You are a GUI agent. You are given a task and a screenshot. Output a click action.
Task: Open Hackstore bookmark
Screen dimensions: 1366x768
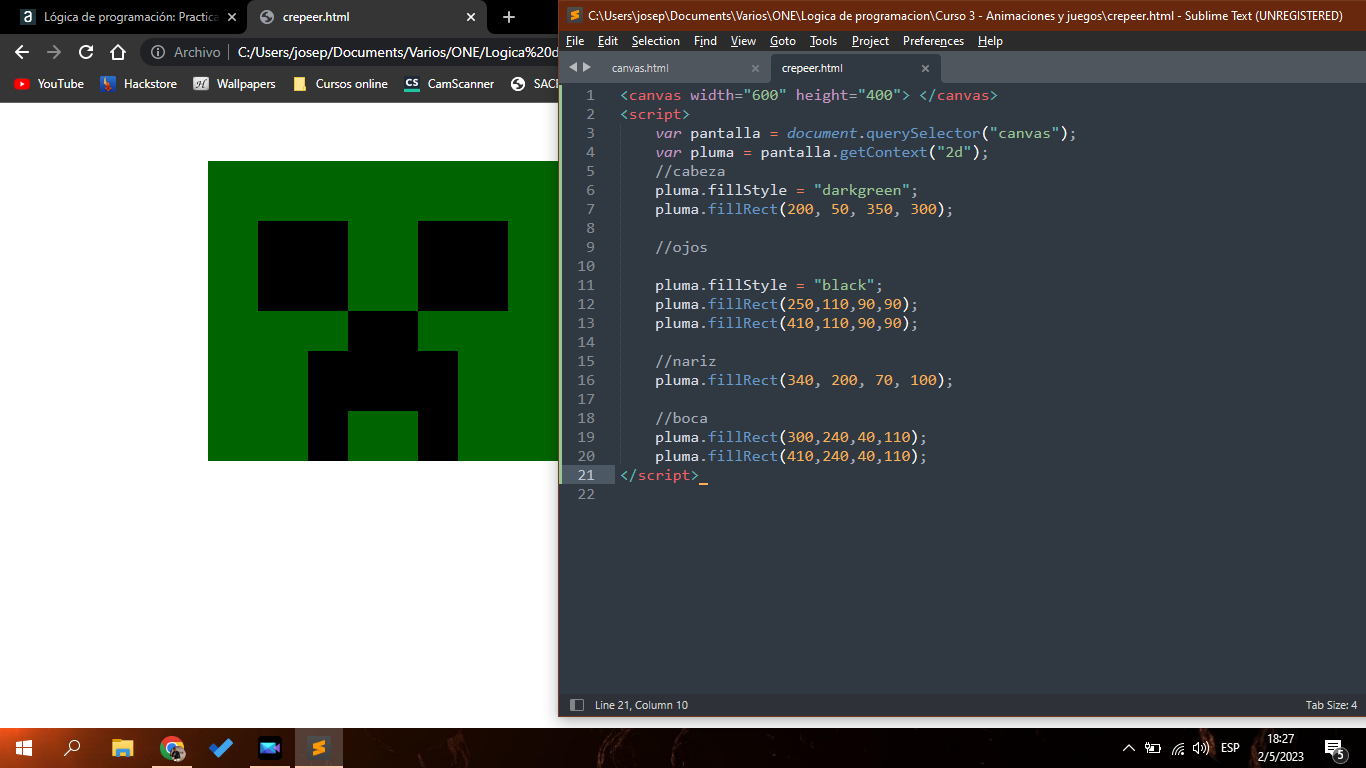click(x=138, y=84)
